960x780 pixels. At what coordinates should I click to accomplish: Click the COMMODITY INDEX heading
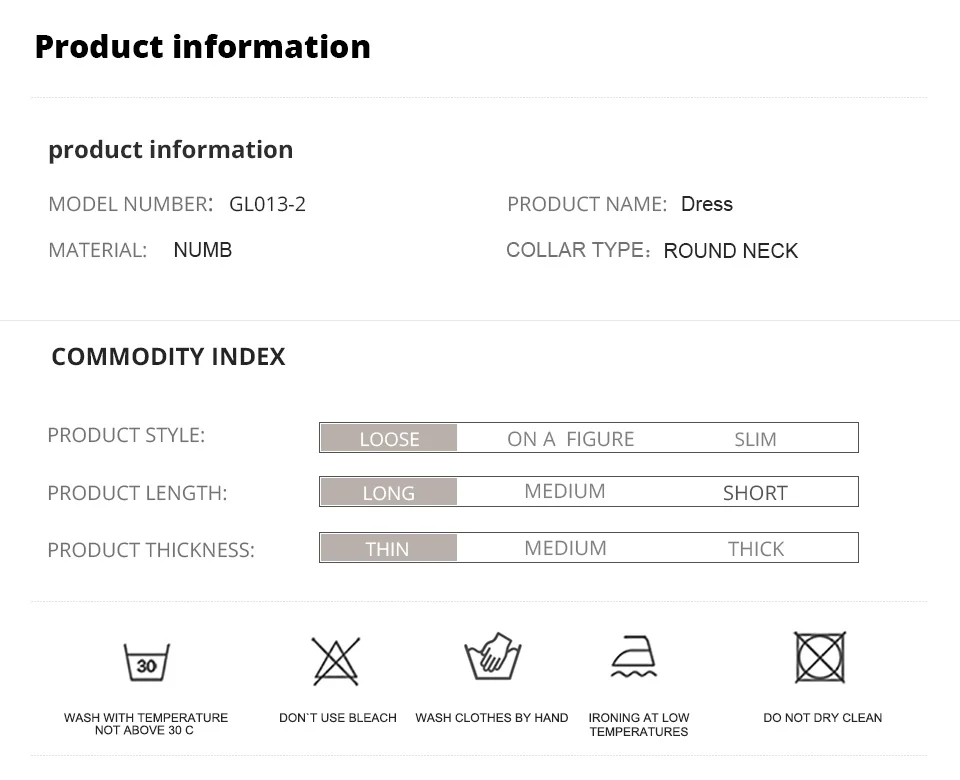click(168, 356)
